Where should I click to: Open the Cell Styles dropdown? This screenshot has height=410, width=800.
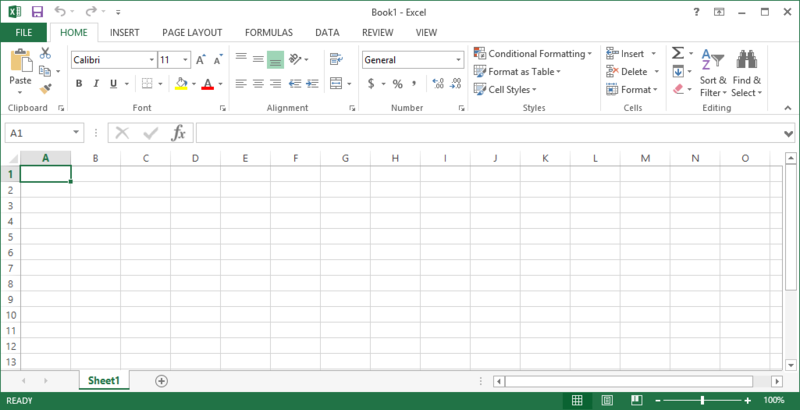click(x=505, y=90)
